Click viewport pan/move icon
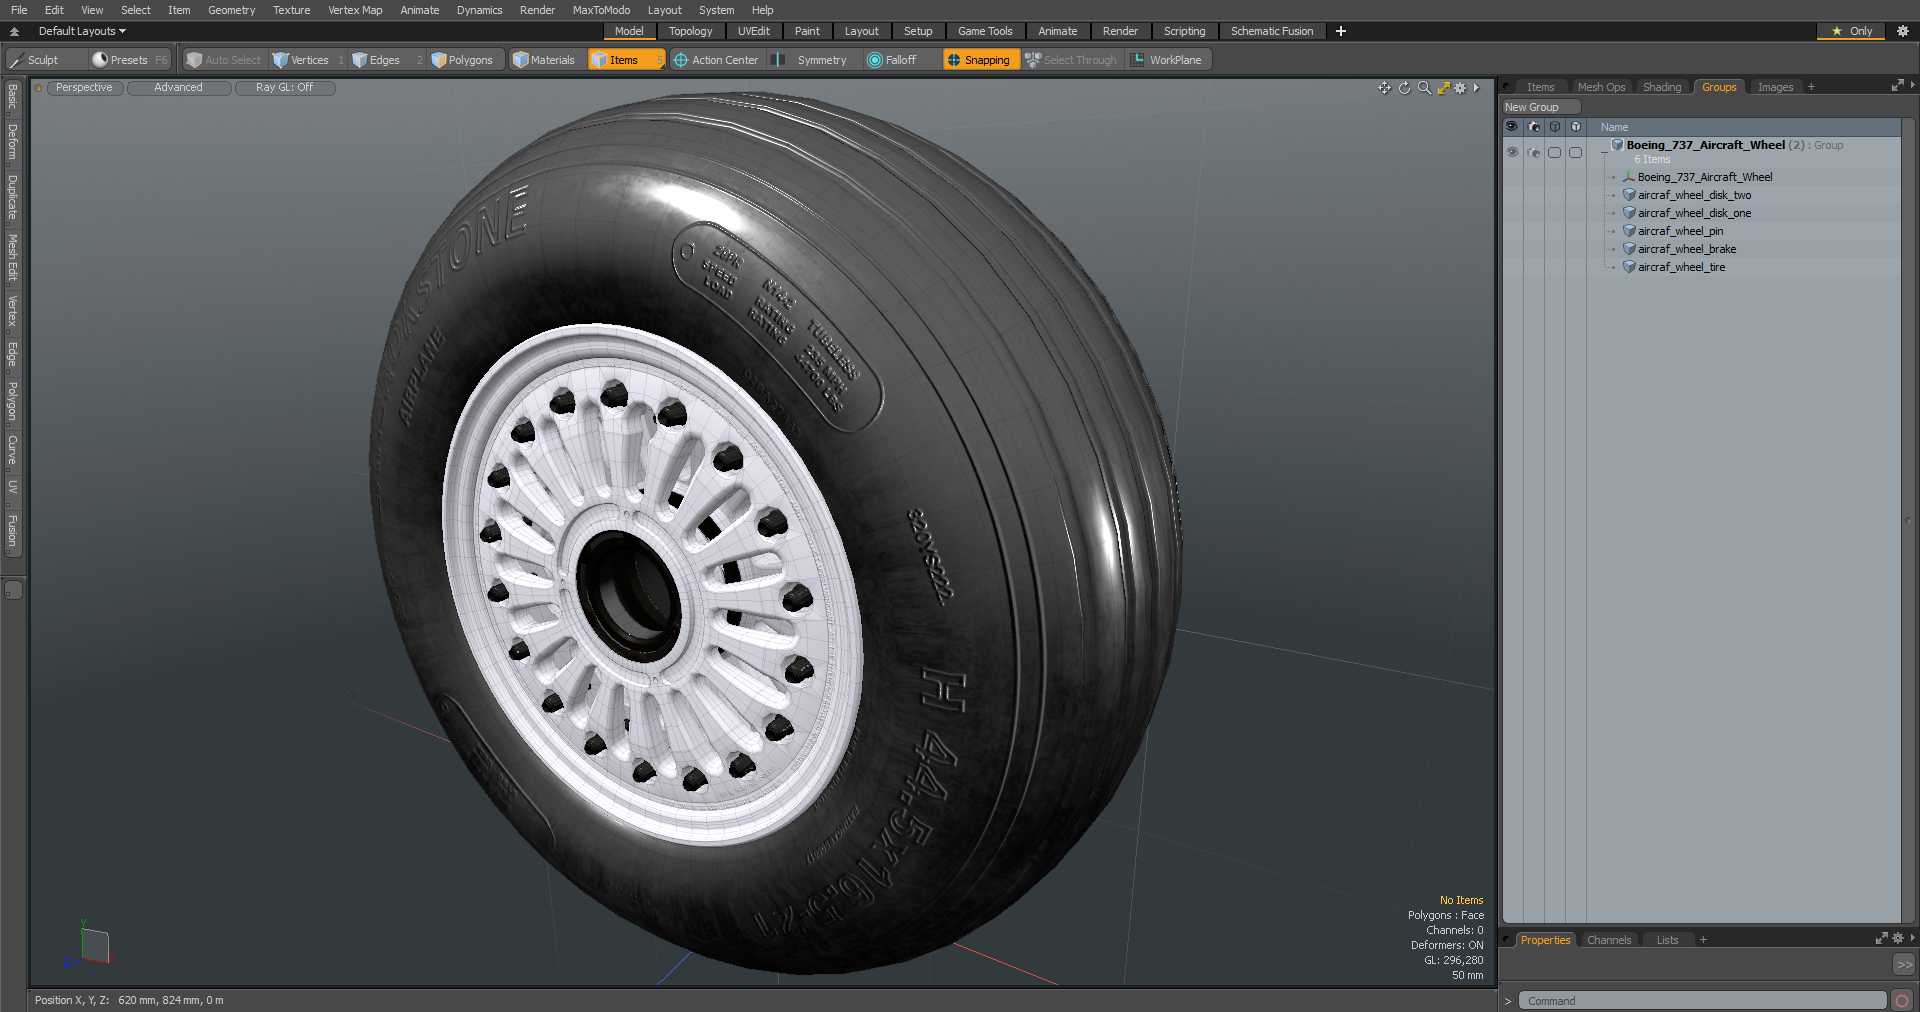 1384,88
